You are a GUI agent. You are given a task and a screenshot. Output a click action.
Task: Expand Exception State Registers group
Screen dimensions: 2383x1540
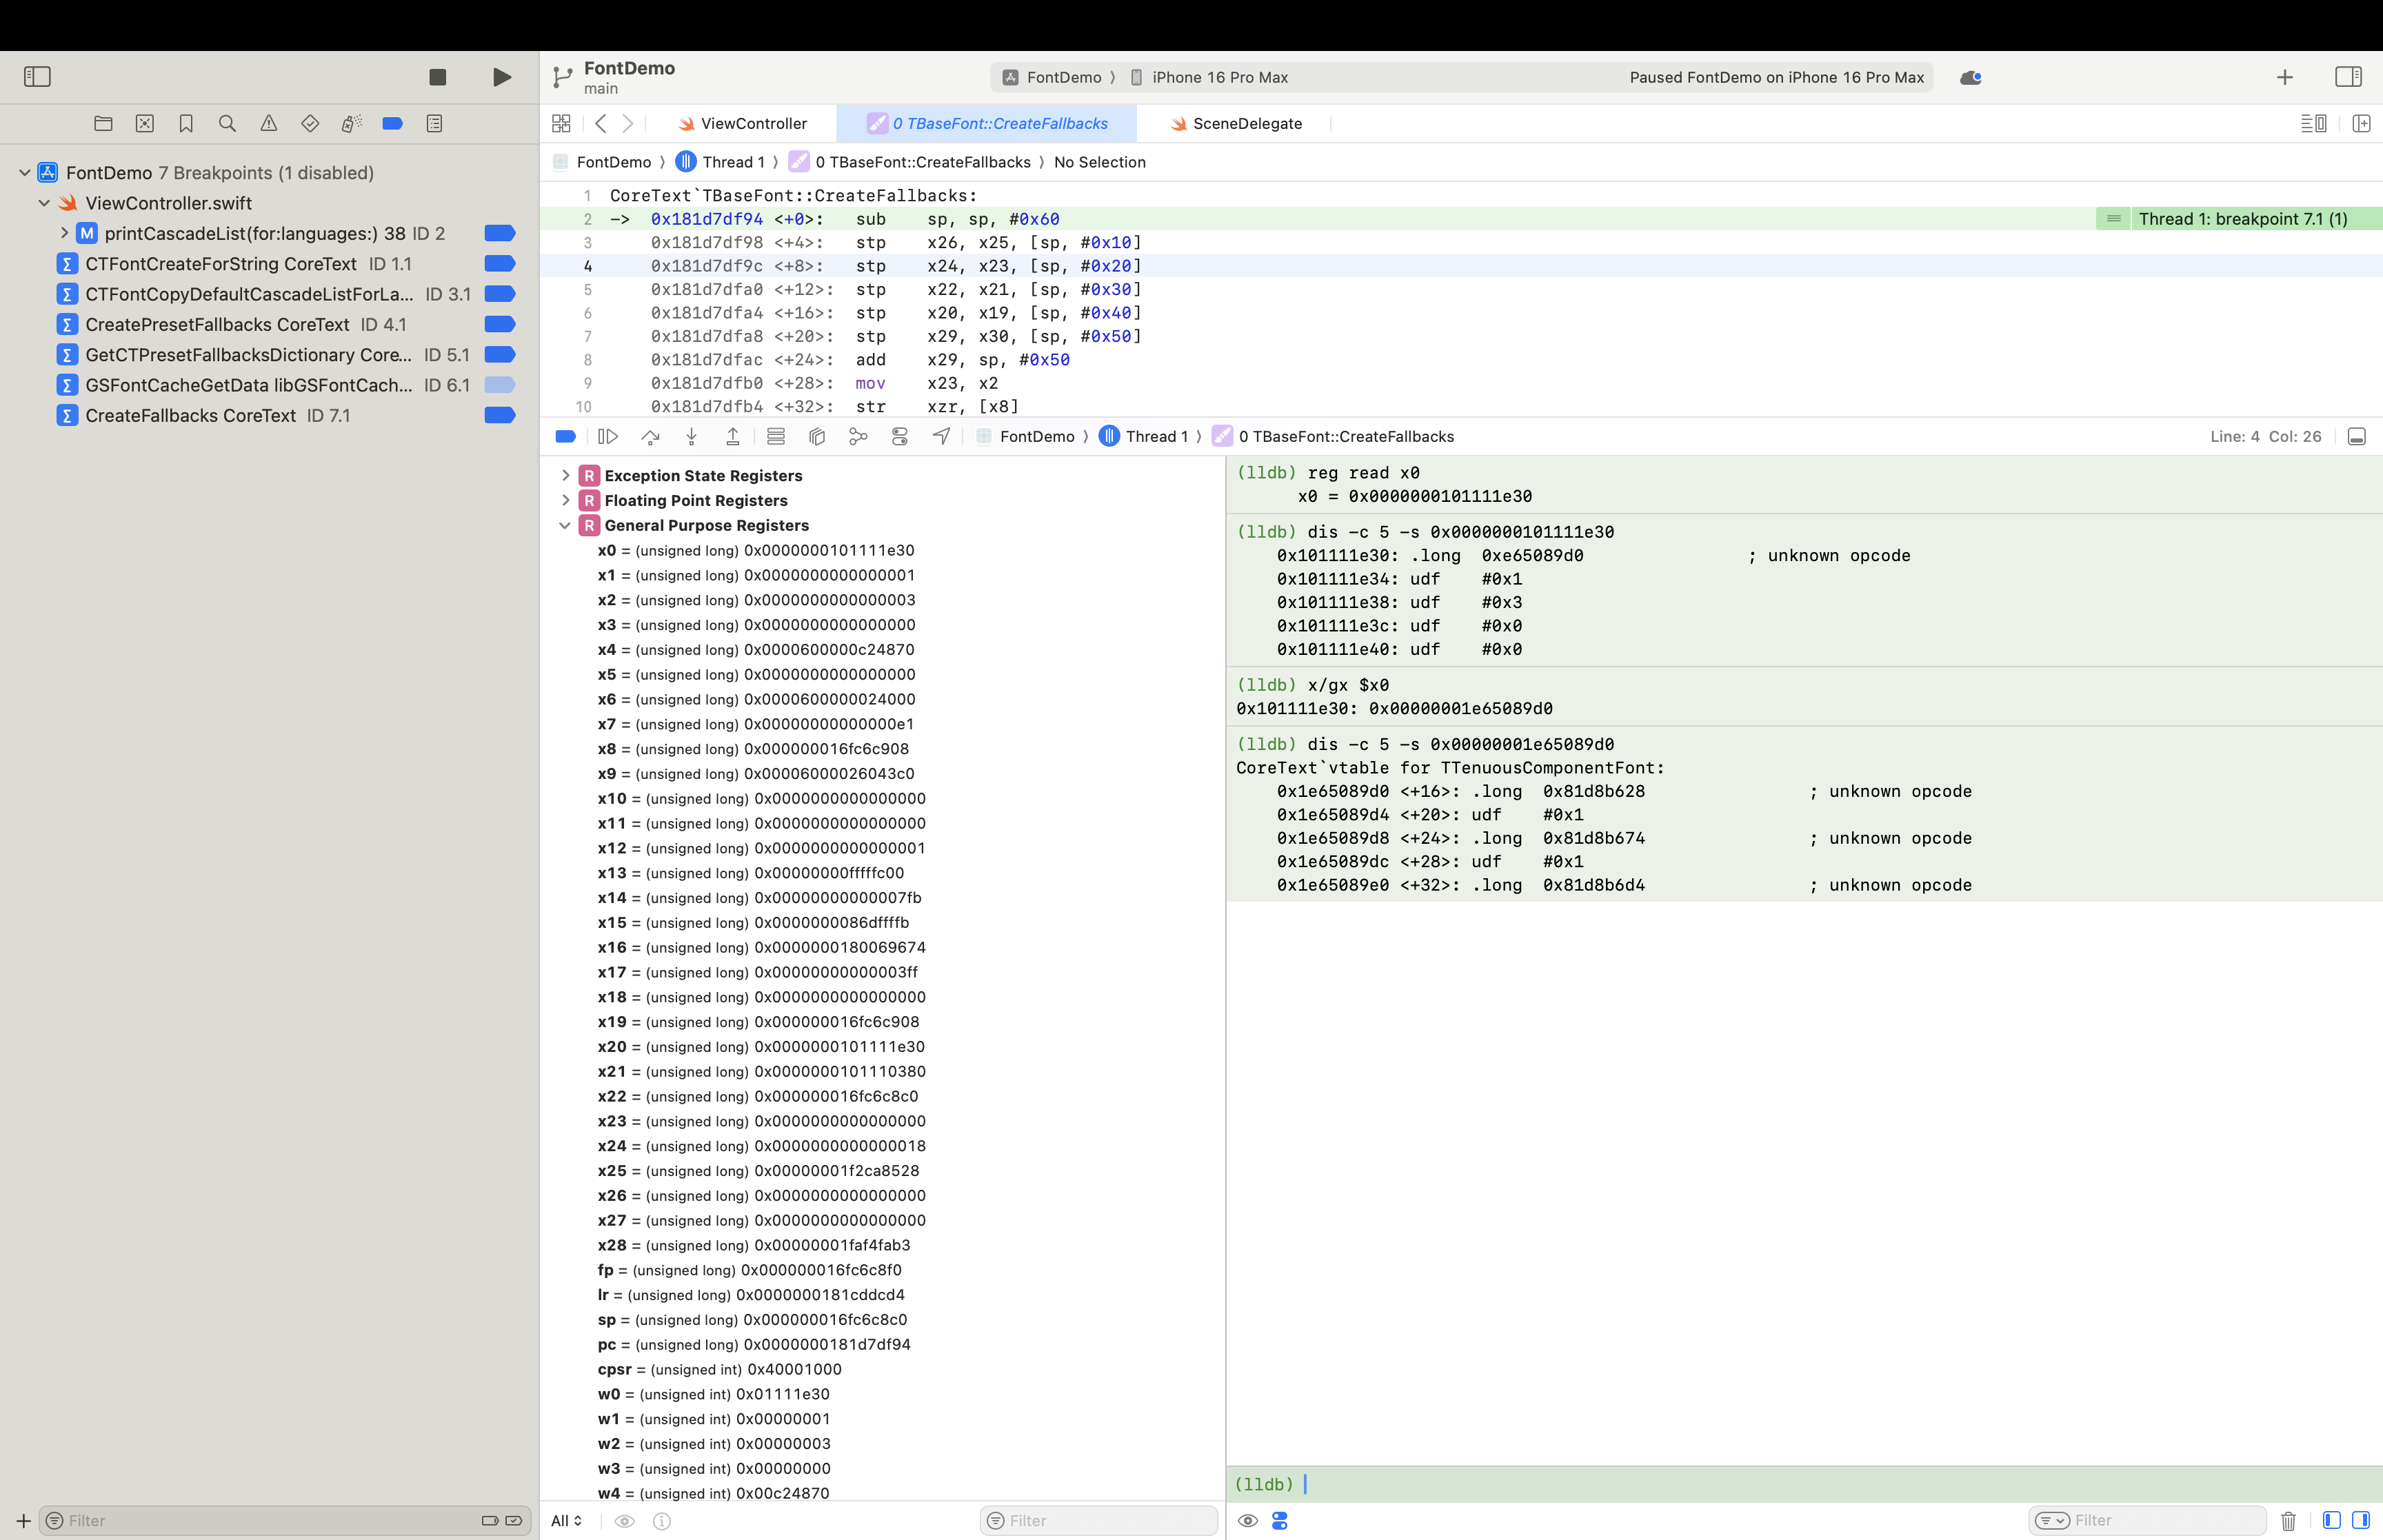[565, 475]
